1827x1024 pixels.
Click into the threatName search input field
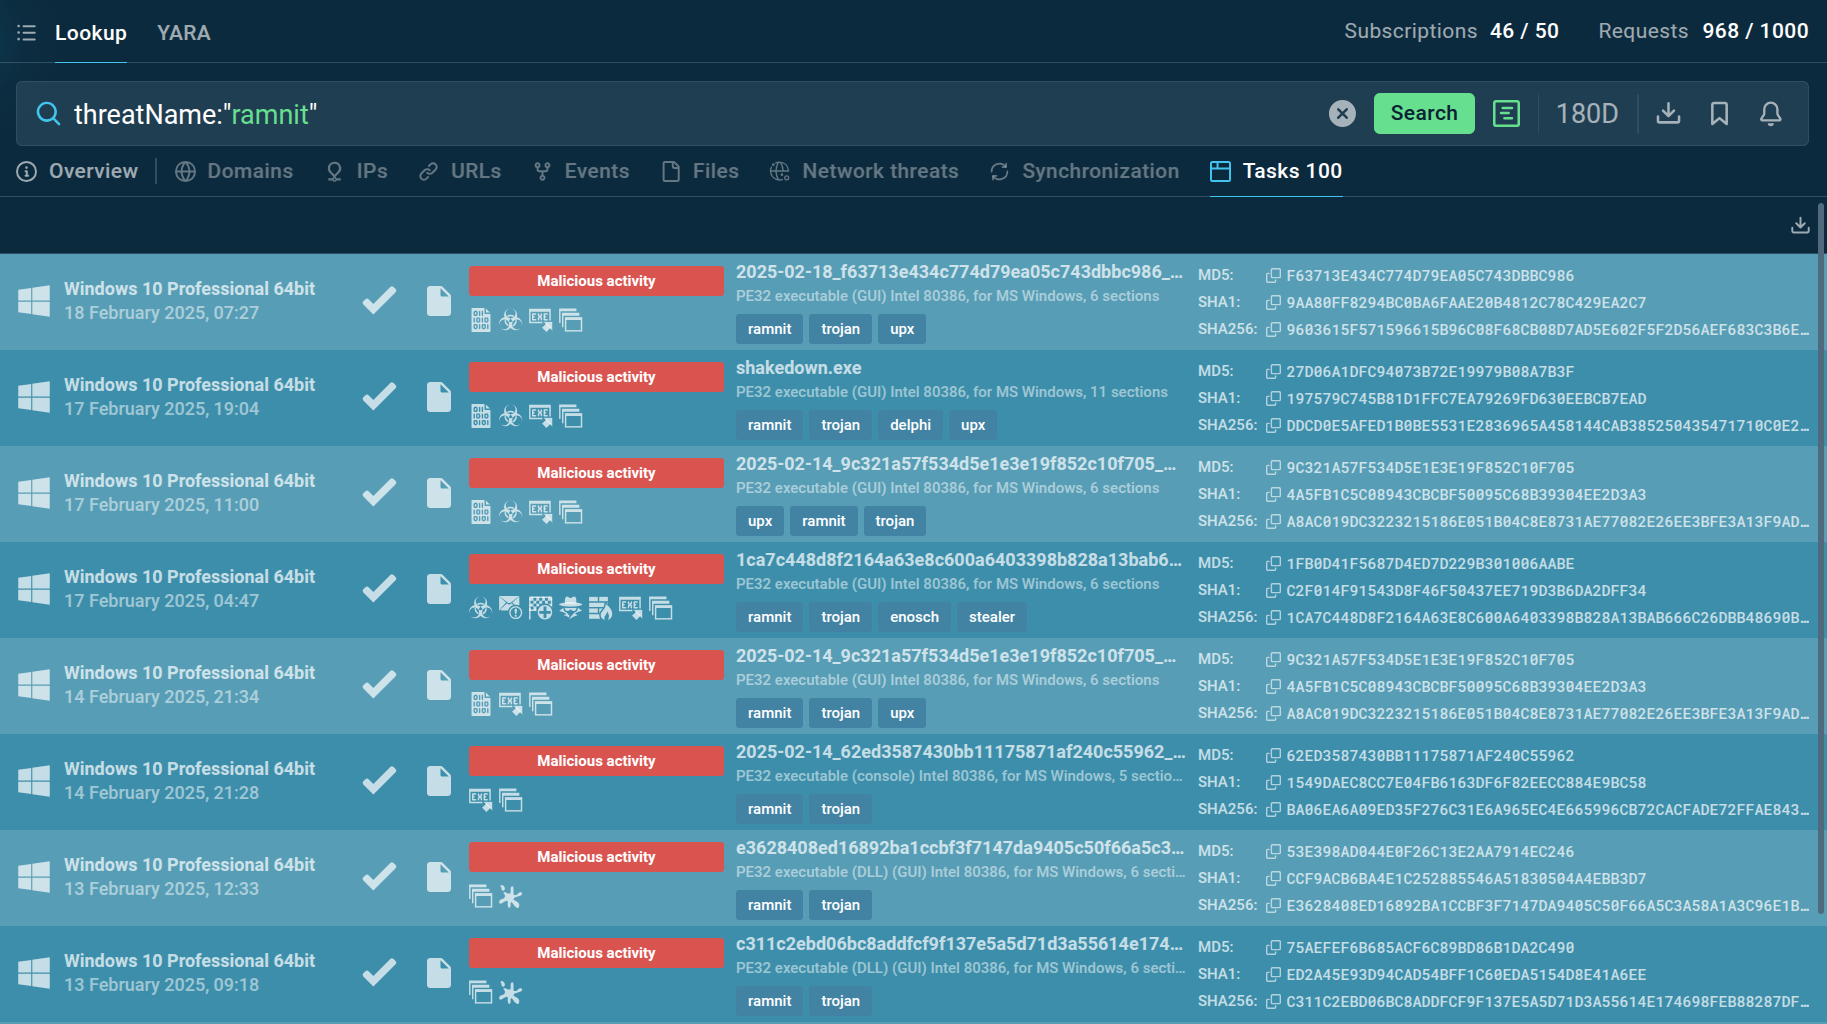(690, 114)
